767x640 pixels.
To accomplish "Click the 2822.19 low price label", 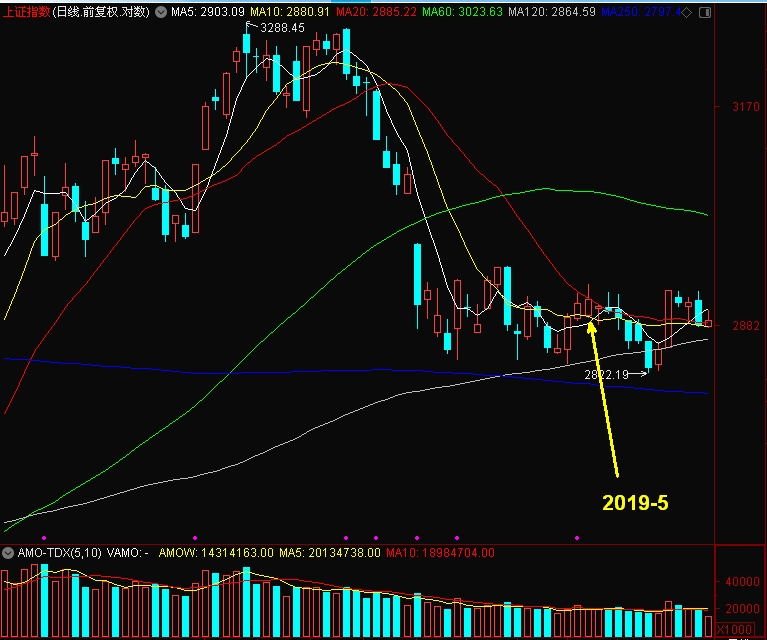I will [607, 375].
